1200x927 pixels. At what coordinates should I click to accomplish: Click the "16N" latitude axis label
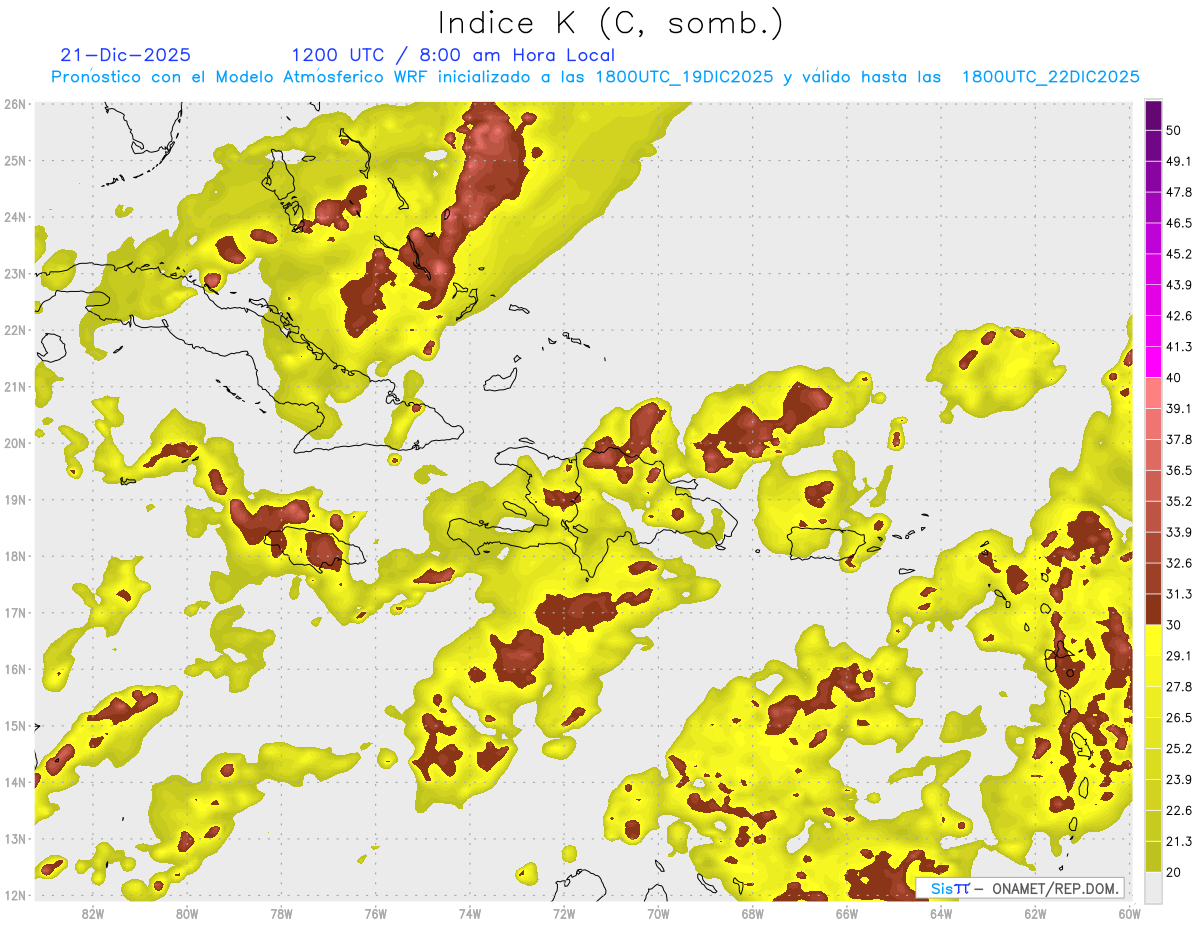click(x=15, y=669)
